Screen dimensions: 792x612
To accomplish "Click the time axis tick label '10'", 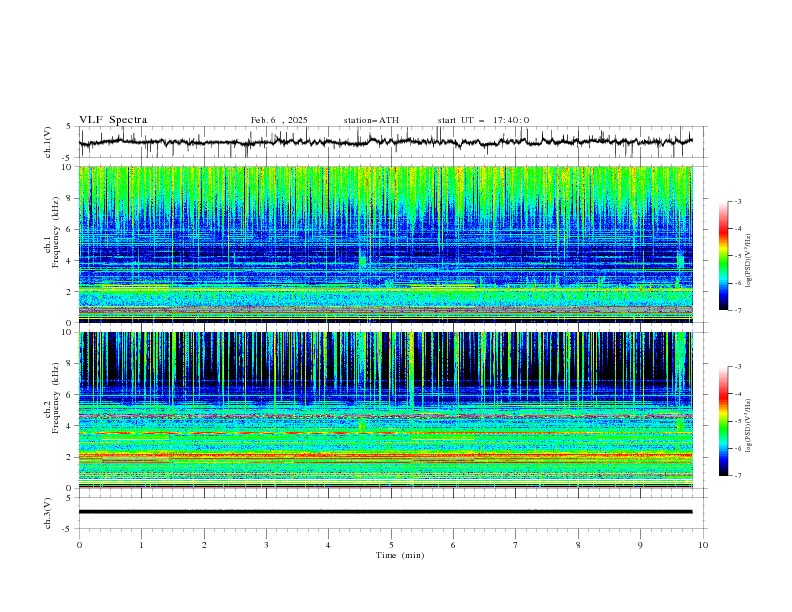I will tap(703, 545).
